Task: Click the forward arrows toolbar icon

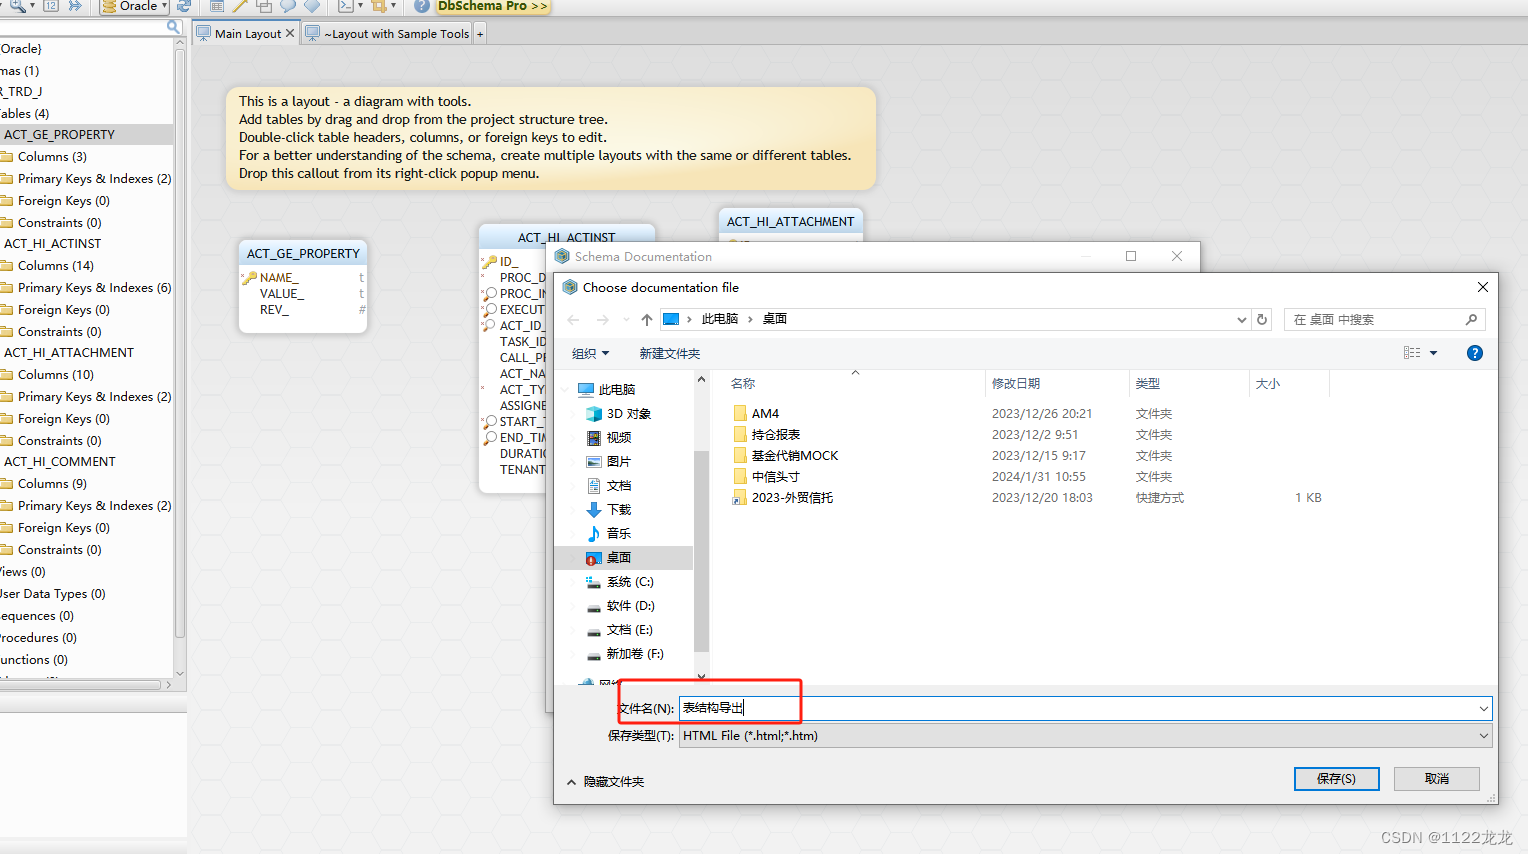Action: coord(75,6)
